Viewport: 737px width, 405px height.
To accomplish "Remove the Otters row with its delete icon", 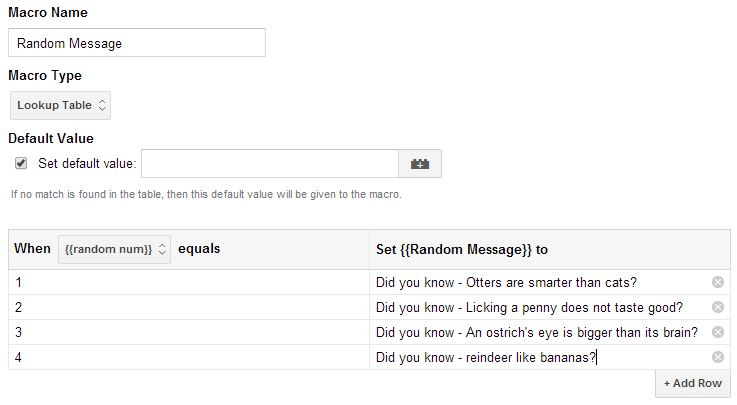I will click(x=718, y=282).
